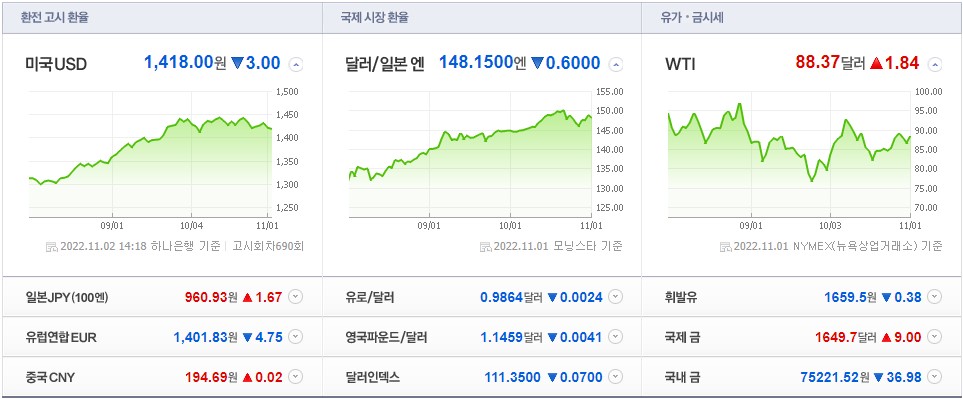
Task: Click the WTI title link
Action: [x=680, y=64]
